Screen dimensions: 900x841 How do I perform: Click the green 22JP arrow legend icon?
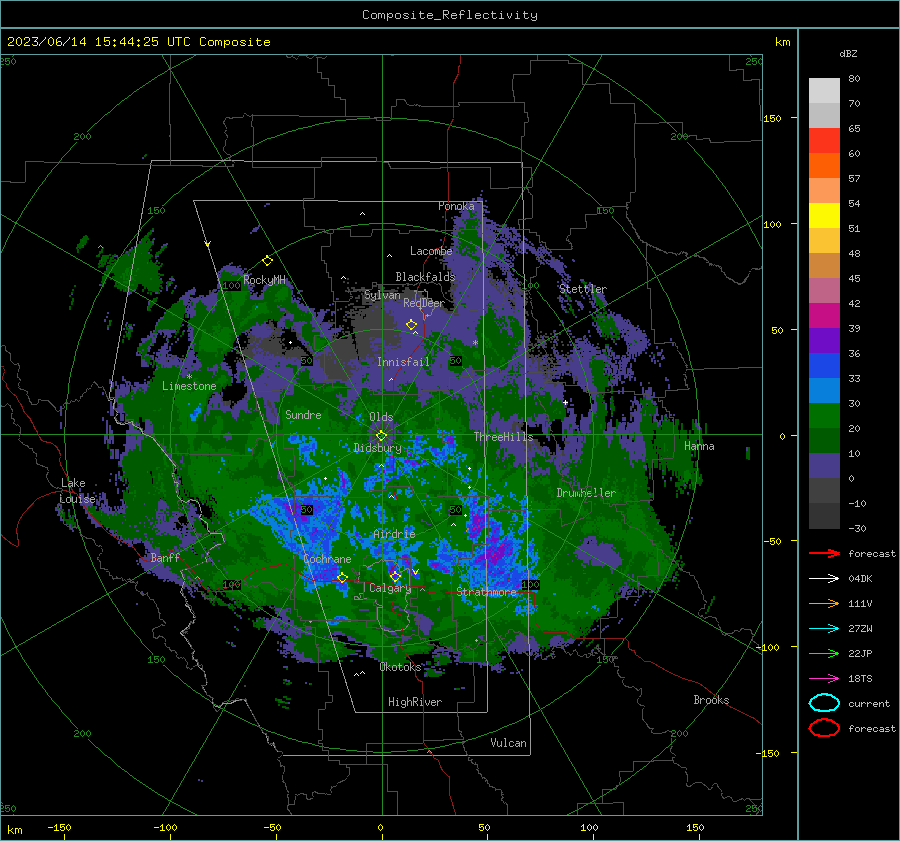tap(824, 653)
